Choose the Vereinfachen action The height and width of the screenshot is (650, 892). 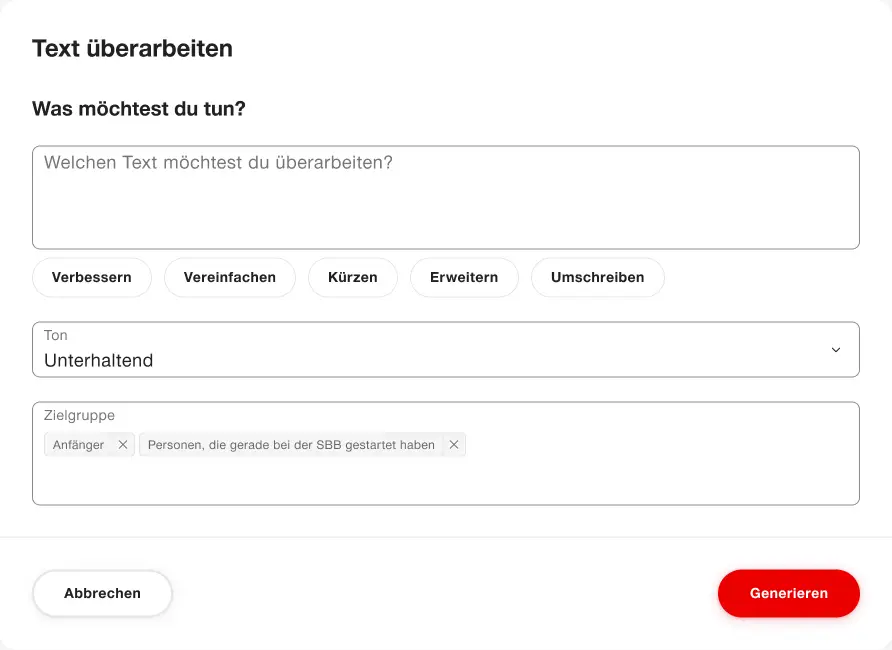pos(229,277)
